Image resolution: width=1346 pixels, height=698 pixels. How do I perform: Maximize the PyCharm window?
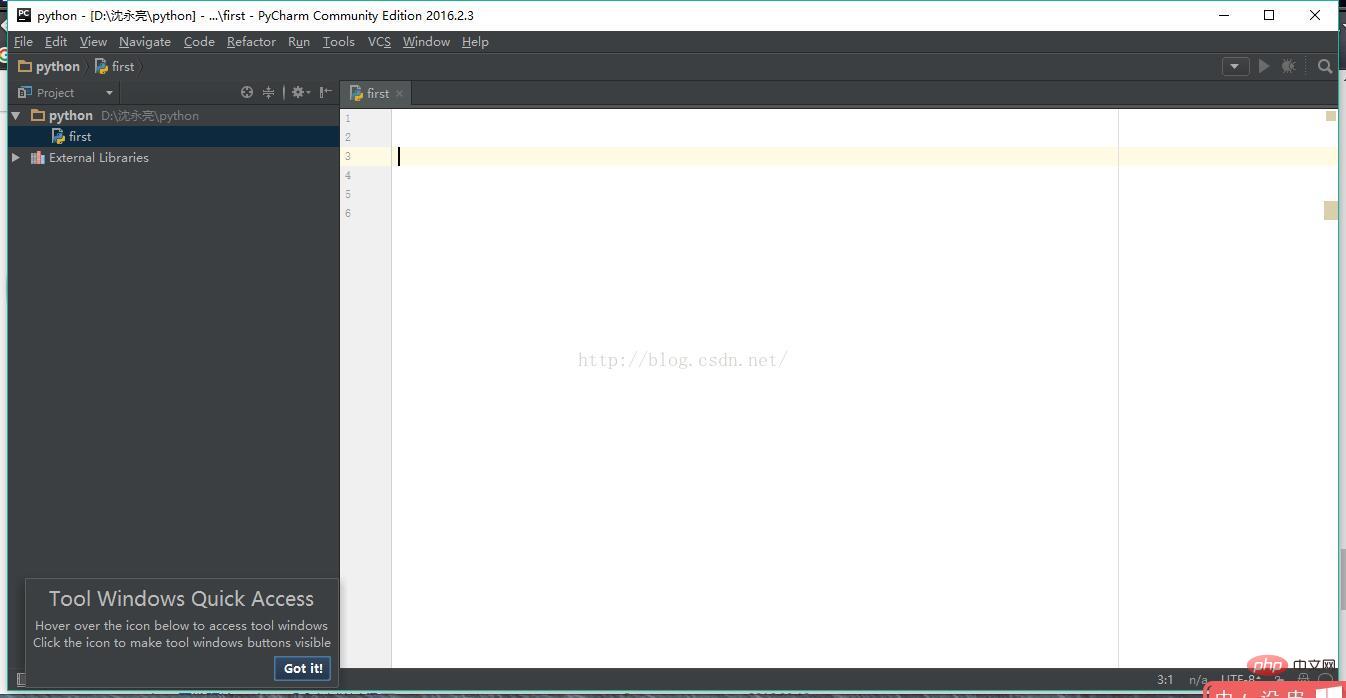pos(1269,15)
